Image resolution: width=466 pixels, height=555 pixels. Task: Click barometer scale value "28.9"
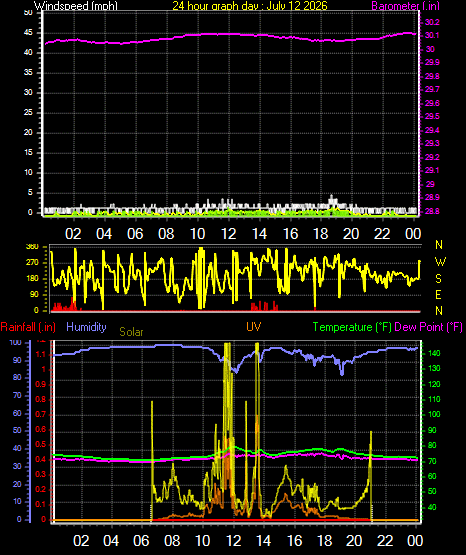tap(432, 198)
